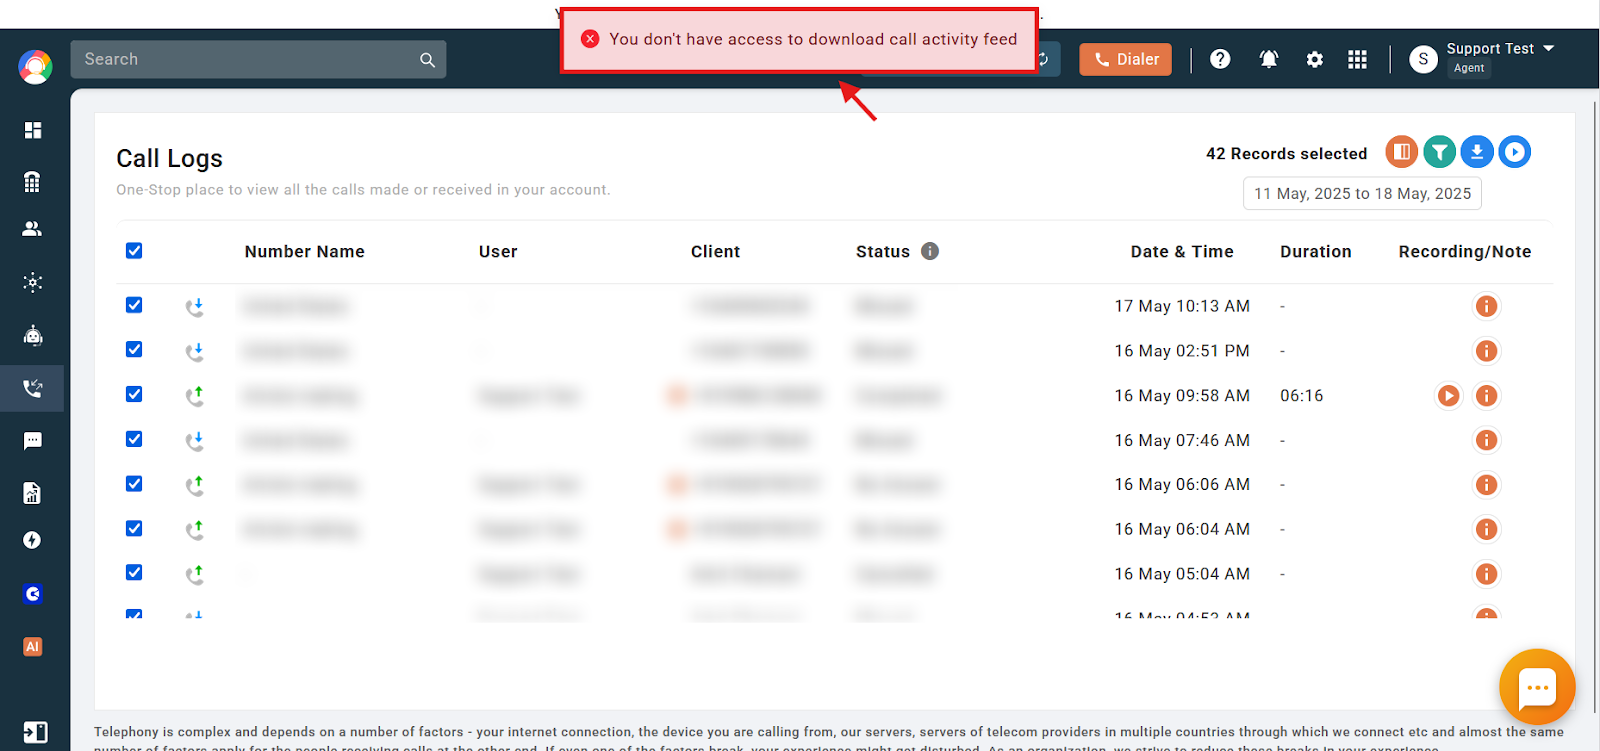
Task: Click the app logo in the top left
Action: 35,67
